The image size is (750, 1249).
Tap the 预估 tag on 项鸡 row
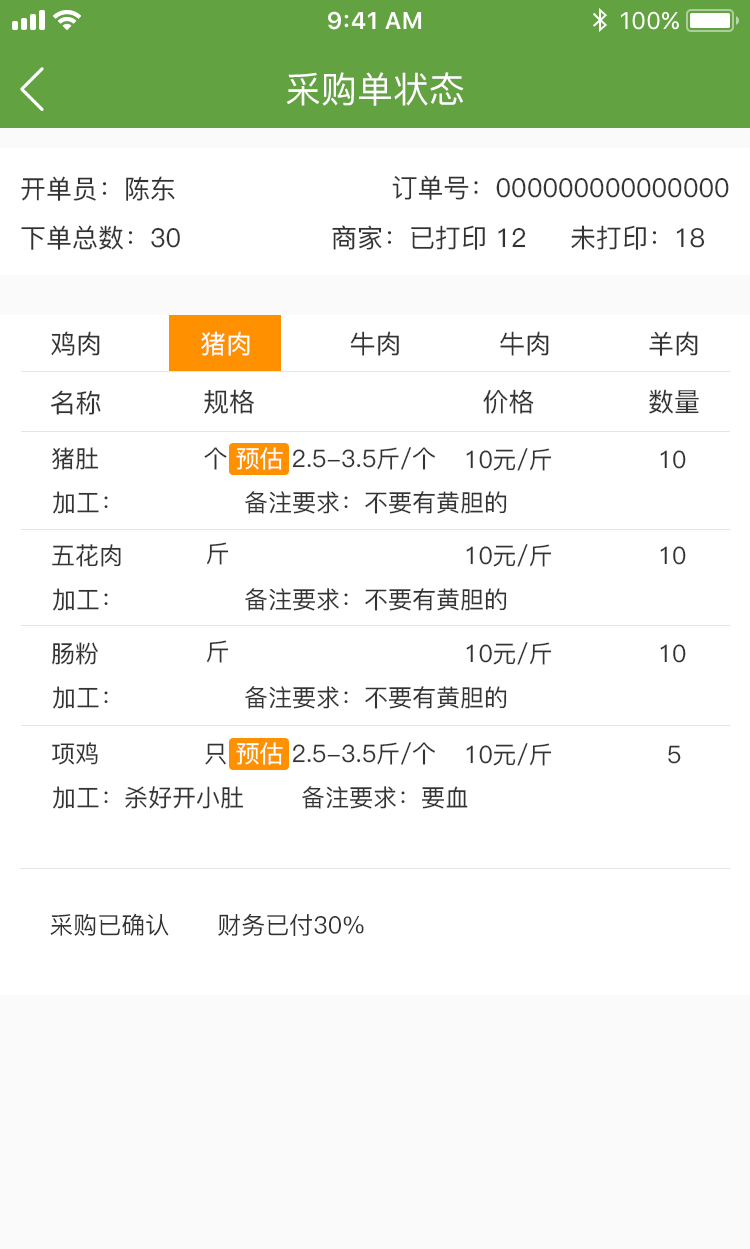(x=259, y=754)
